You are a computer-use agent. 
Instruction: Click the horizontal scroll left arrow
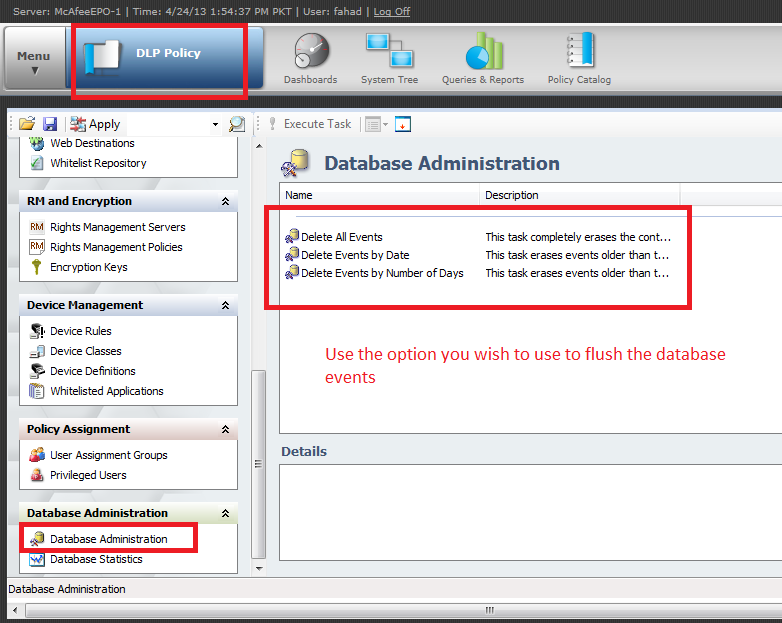tap(15, 610)
